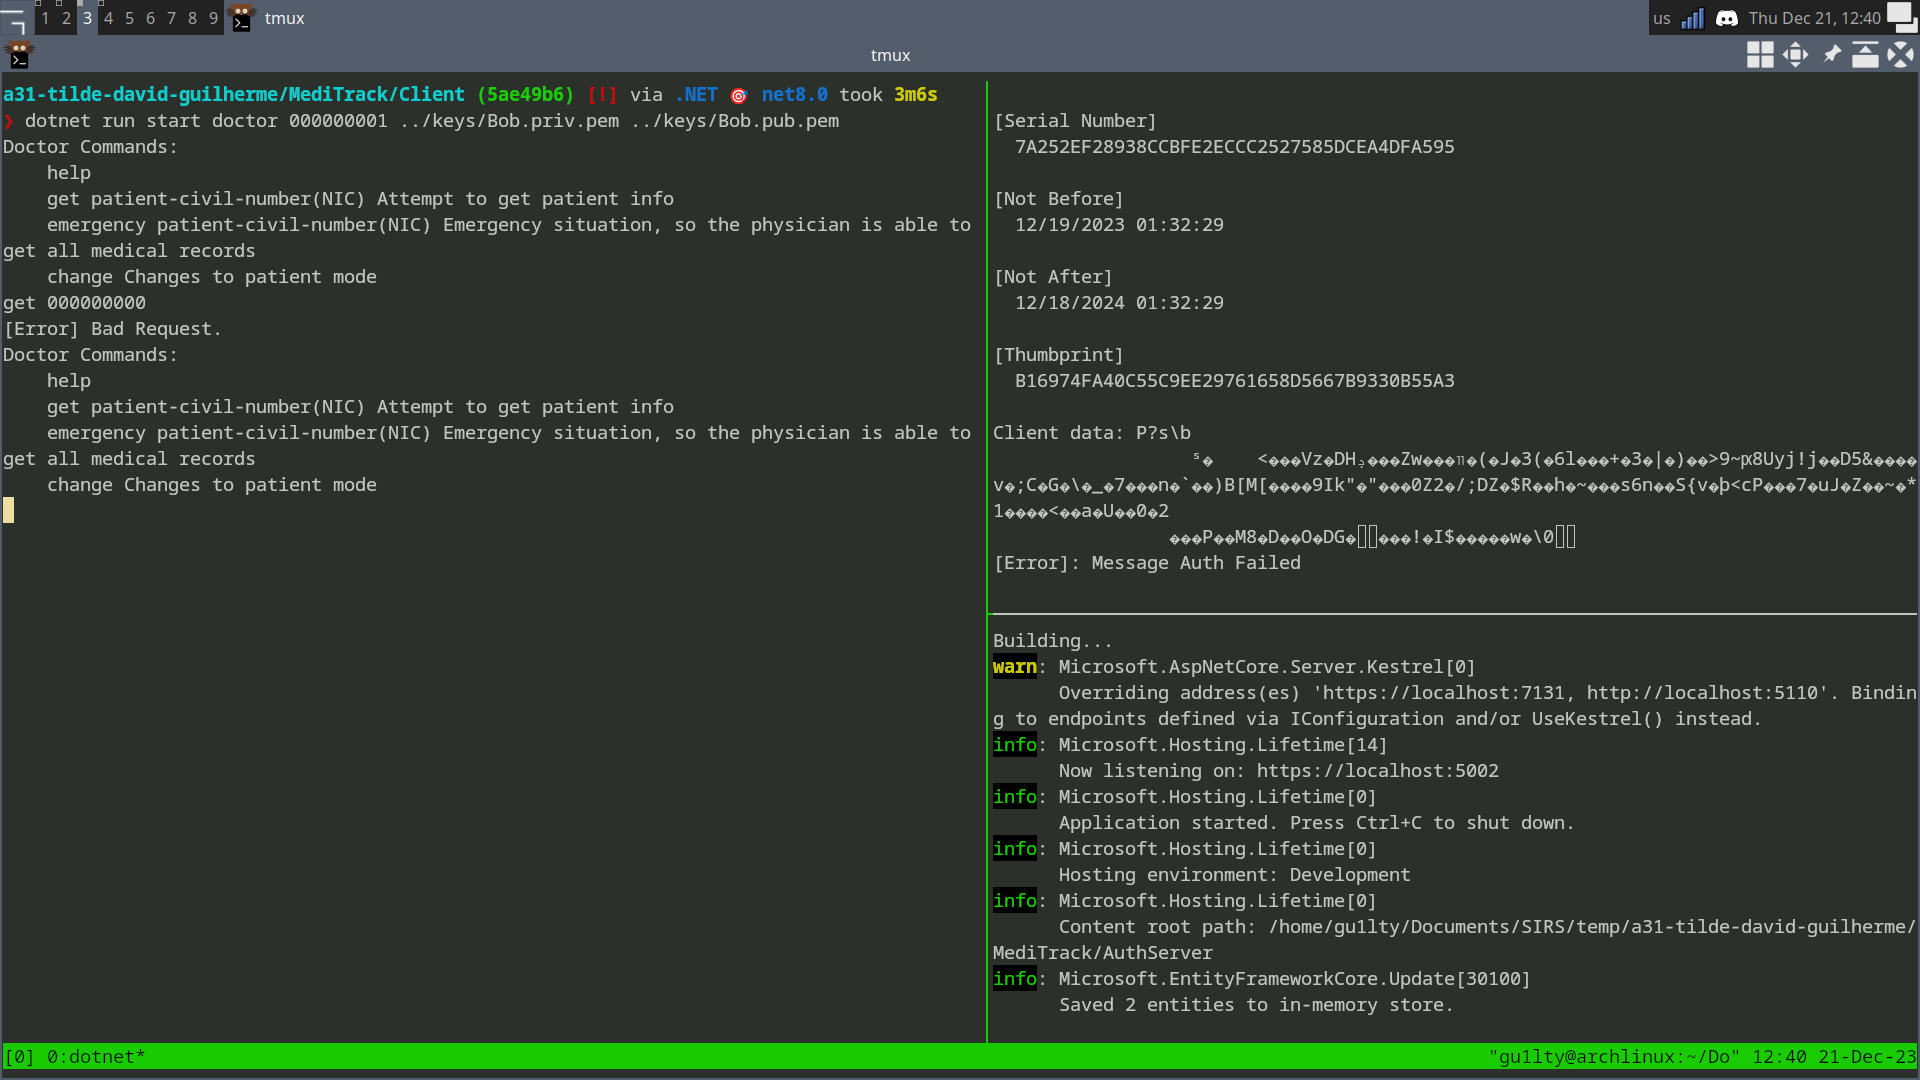Toggle the keep-on-top window button
Viewport: 1920px width, 1080px height.
point(1865,55)
